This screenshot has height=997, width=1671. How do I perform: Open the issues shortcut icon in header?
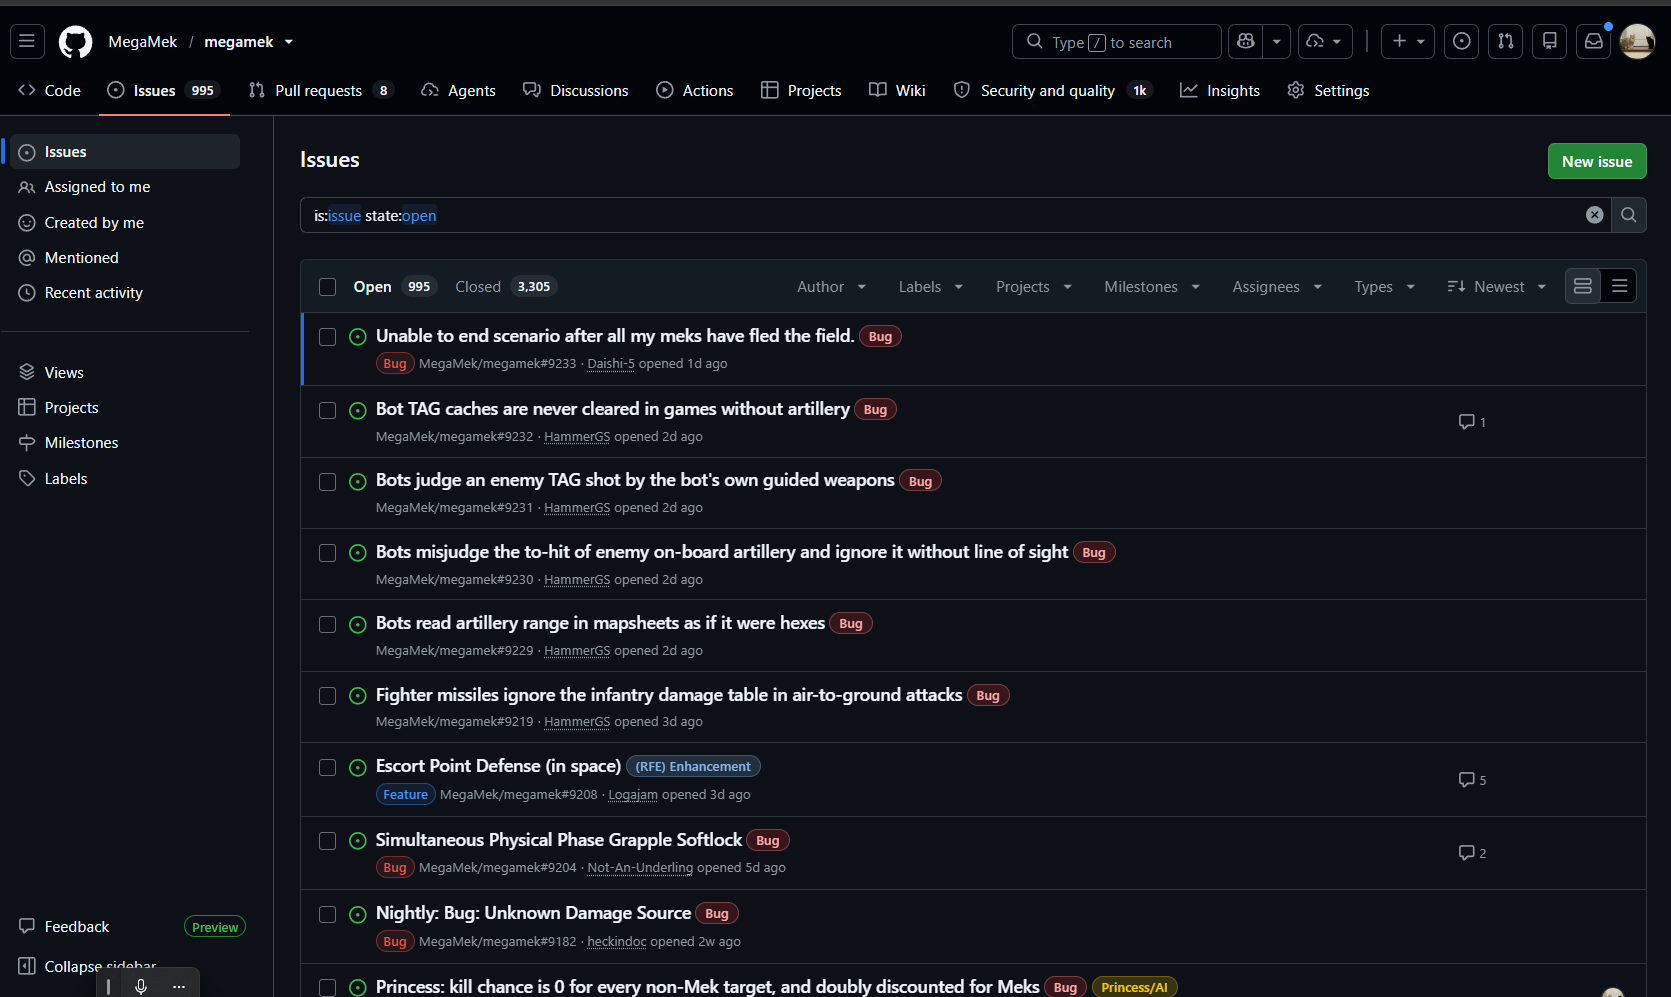(x=1462, y=41)
